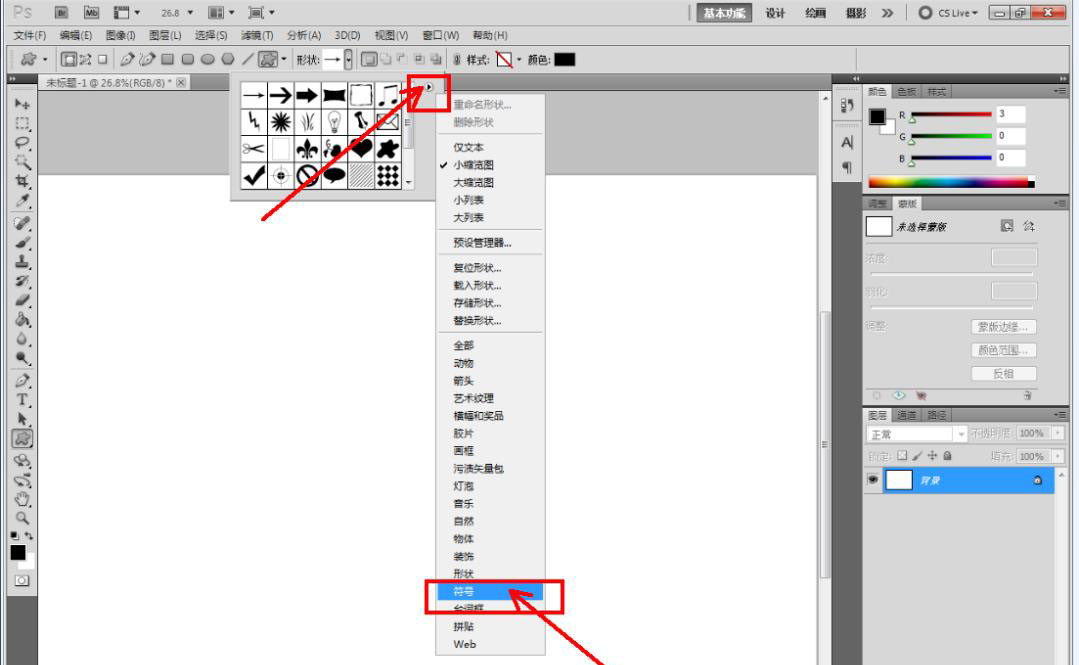The image size is (1079, 665).
Task: Select the Move tool
Action: [x=22, y=104]
